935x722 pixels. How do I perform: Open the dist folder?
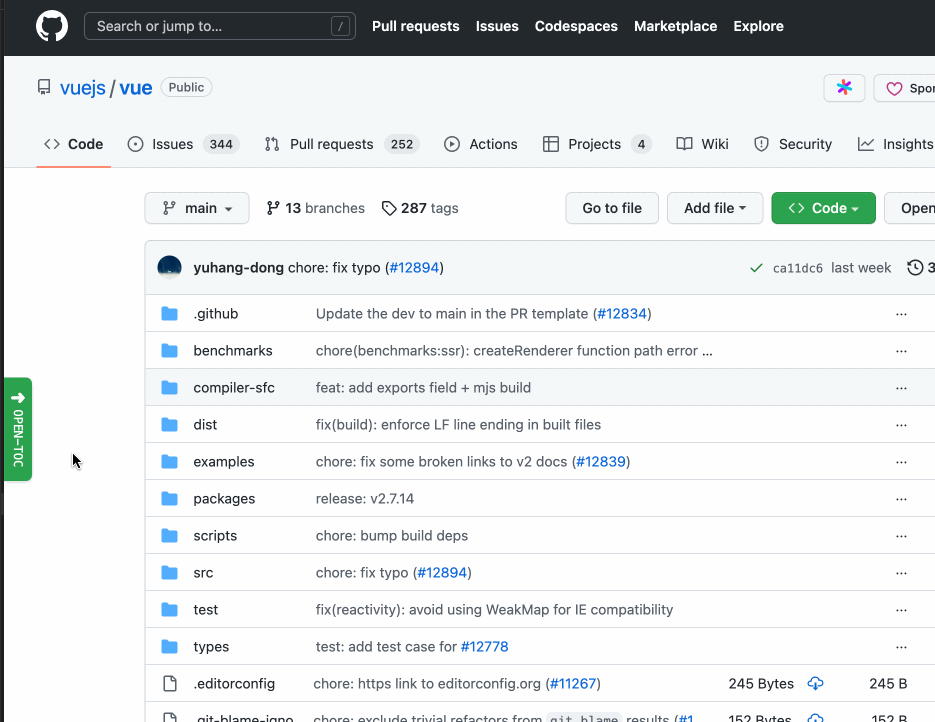tap(205, 424)
